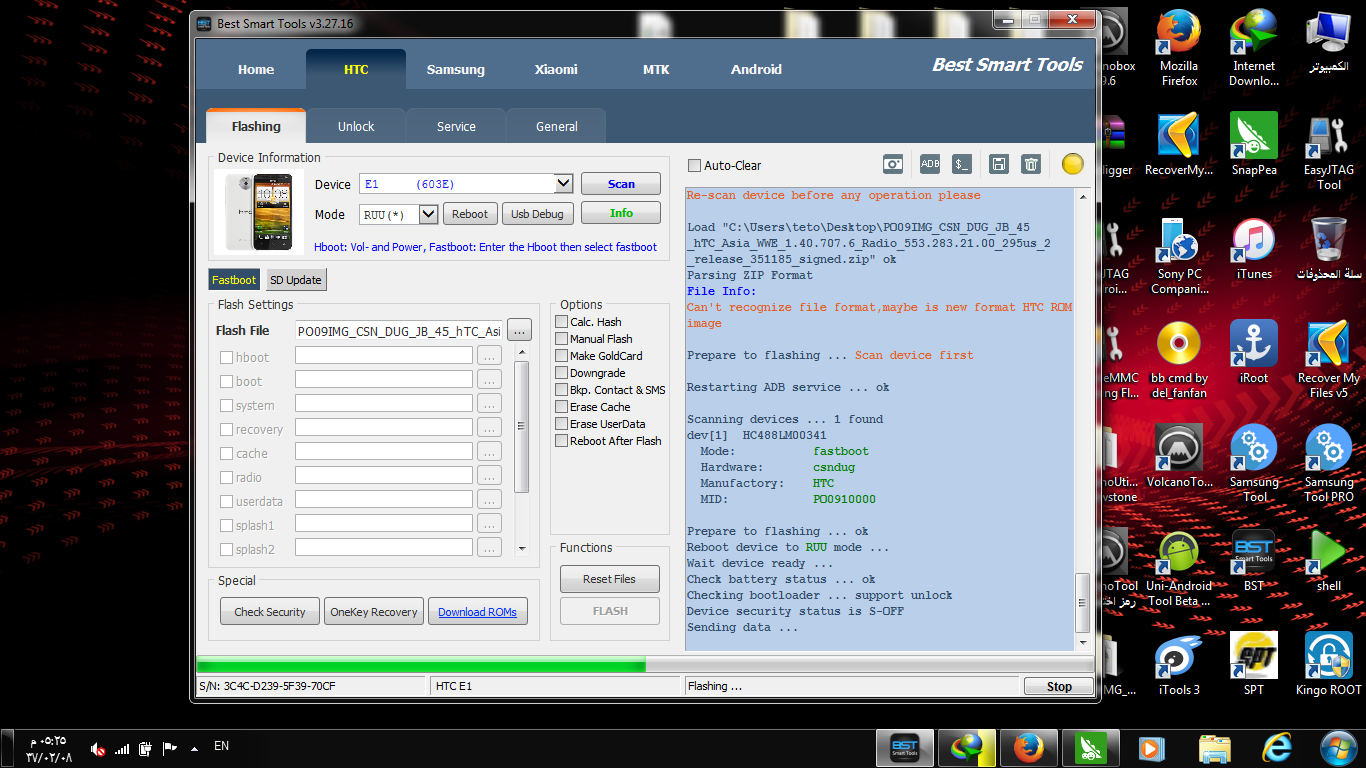Viewport: 1366px width, 768px height.
Task: Launch iRoot desktop shortcut
Action: (1254, 353)
